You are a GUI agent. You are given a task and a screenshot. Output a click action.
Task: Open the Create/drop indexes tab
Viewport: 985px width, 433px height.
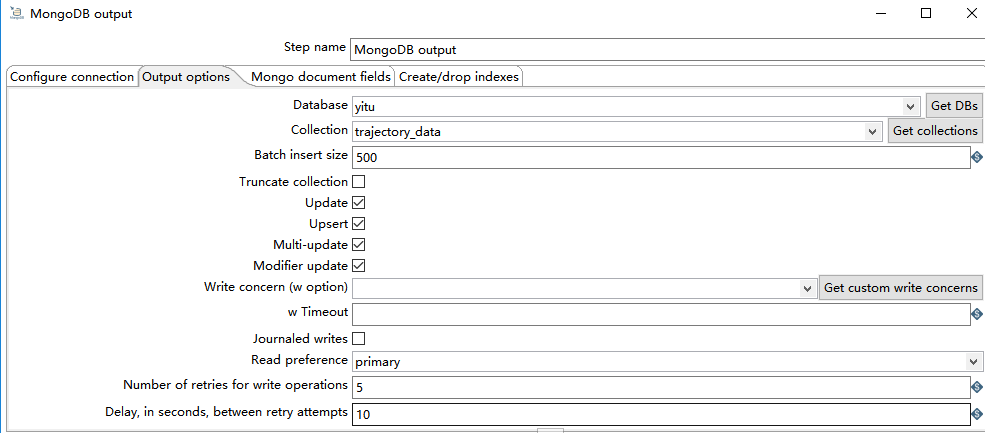click(459, 77)
